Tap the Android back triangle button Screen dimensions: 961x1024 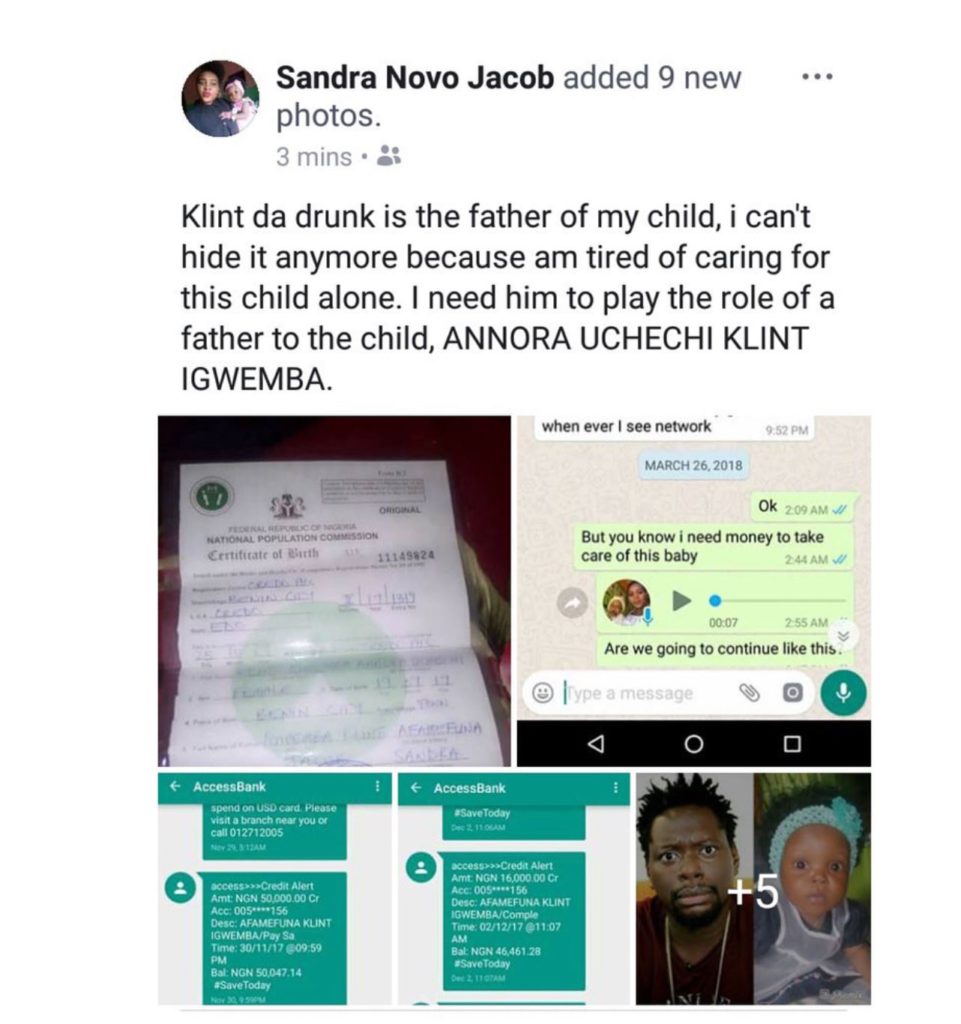tap(595, 744)
